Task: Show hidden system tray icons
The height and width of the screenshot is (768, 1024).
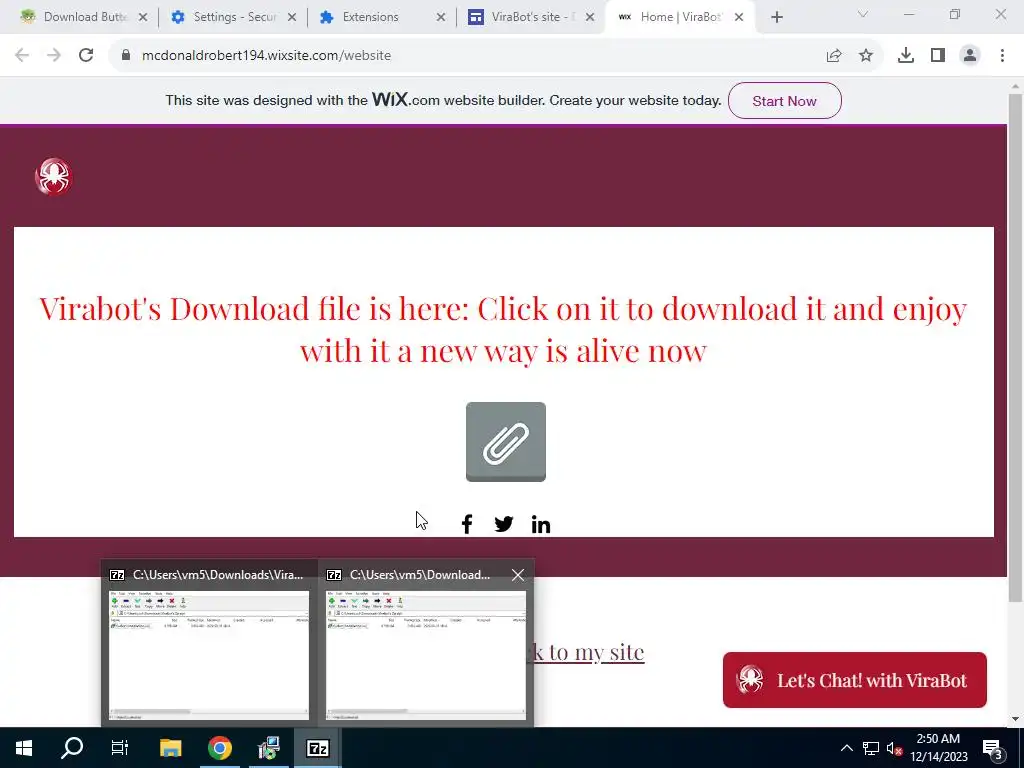Action: pos(846,748)
